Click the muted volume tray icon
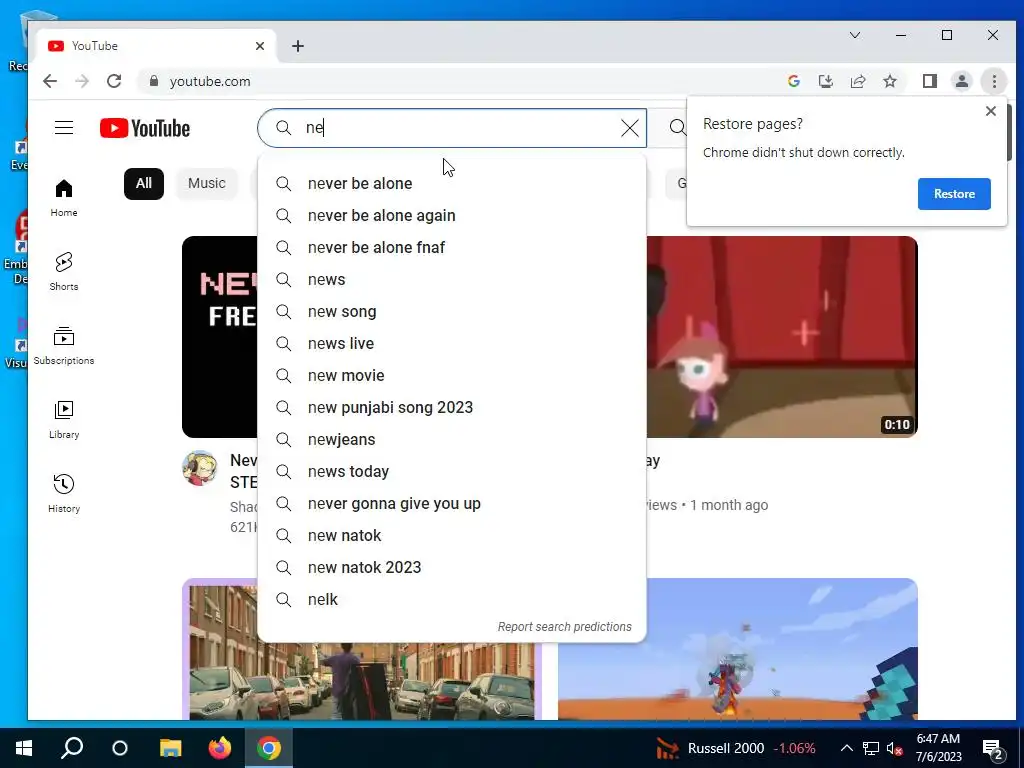This screenshot has width=1024, height=768. click(895, 748)
